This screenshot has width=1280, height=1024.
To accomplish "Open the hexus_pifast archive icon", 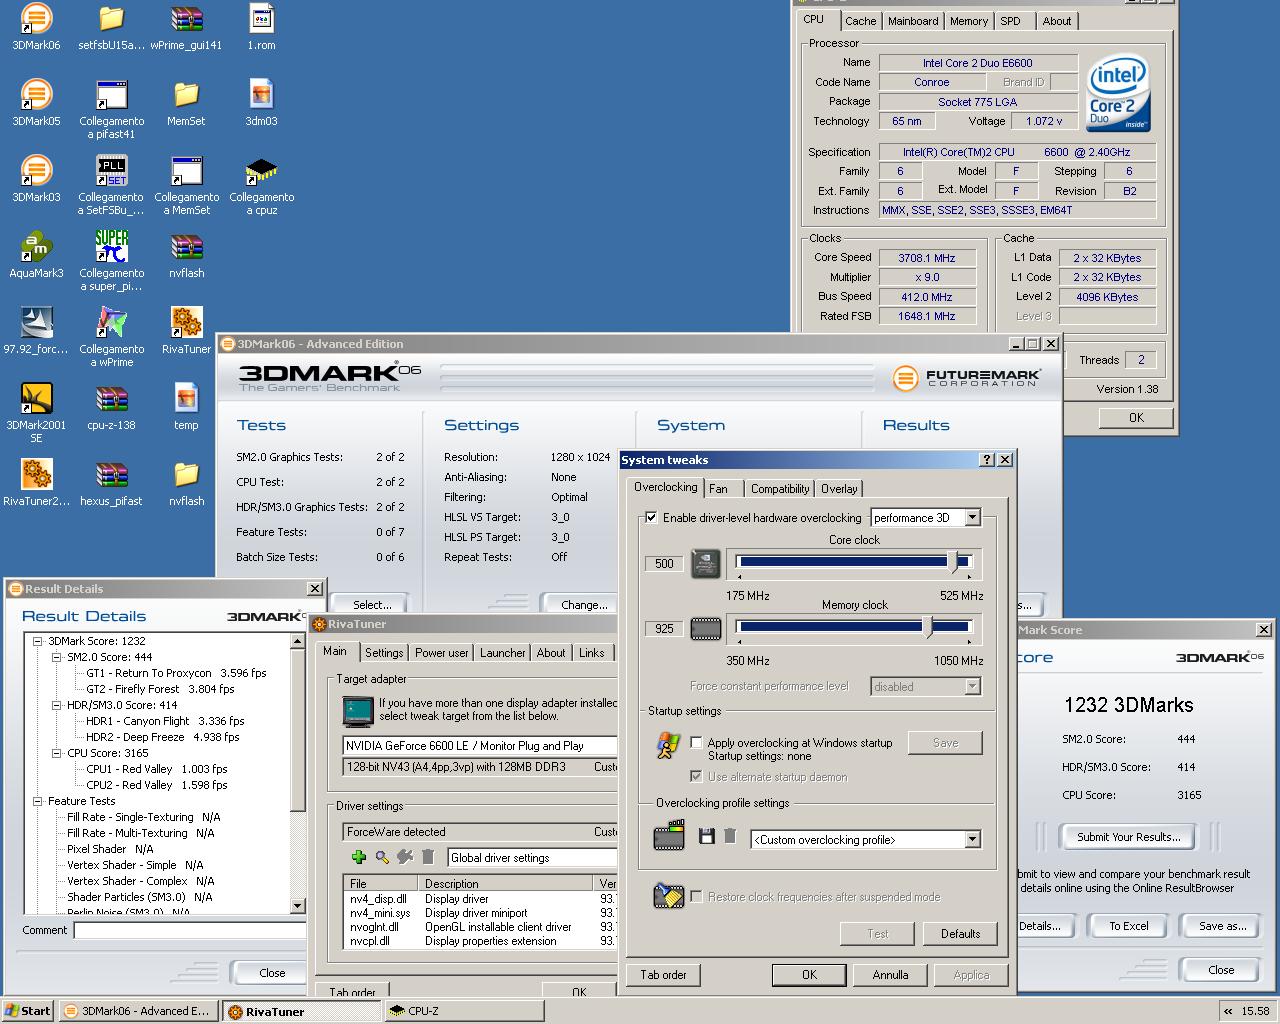I will pos(111,482).
